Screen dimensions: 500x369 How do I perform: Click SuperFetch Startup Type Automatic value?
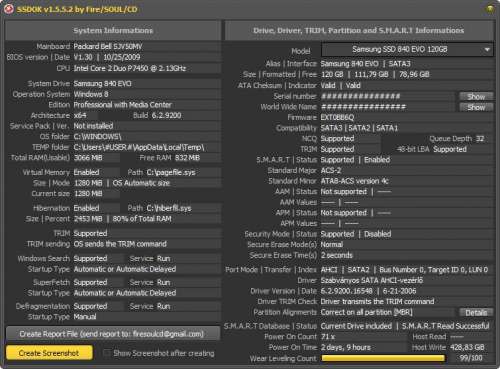point(125,293)
